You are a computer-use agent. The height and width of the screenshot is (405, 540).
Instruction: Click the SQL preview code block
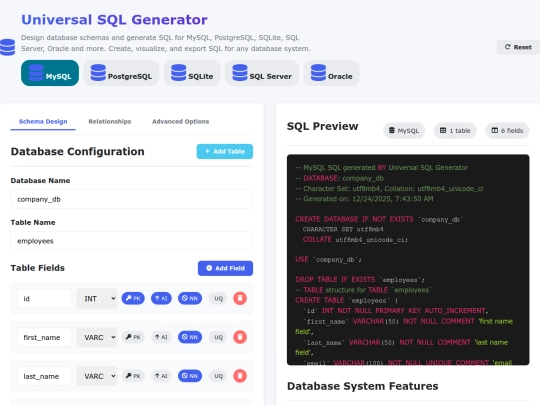click(x=408, y=260)
